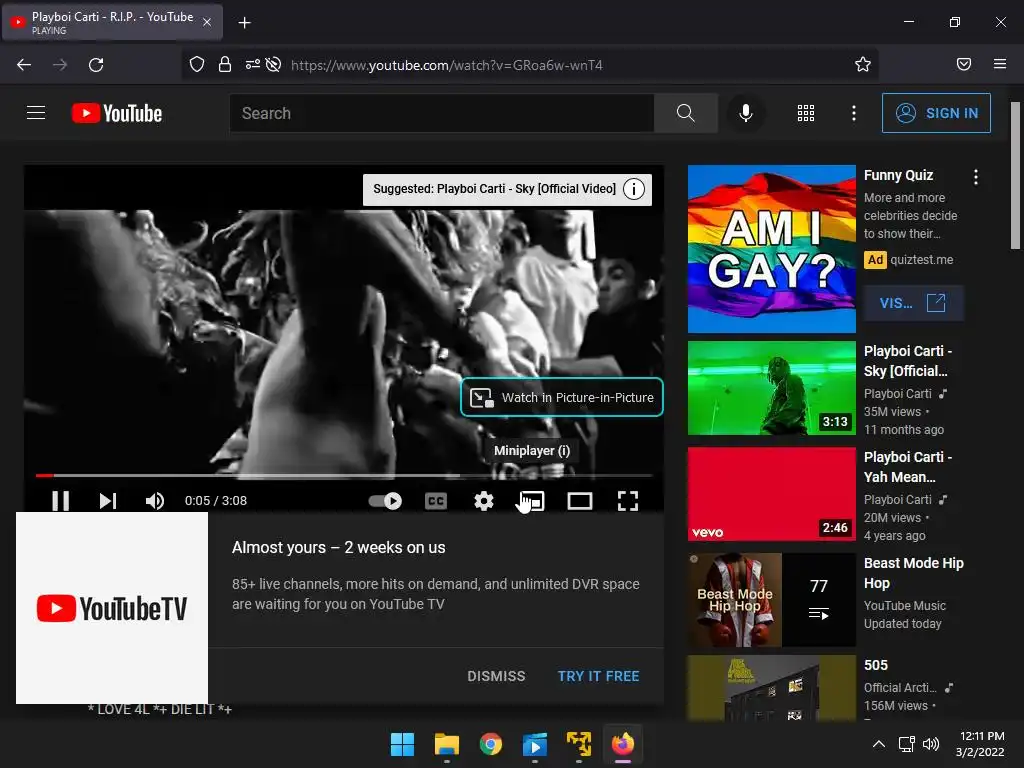Watch in Picture-in-Picture

(562, 397)
